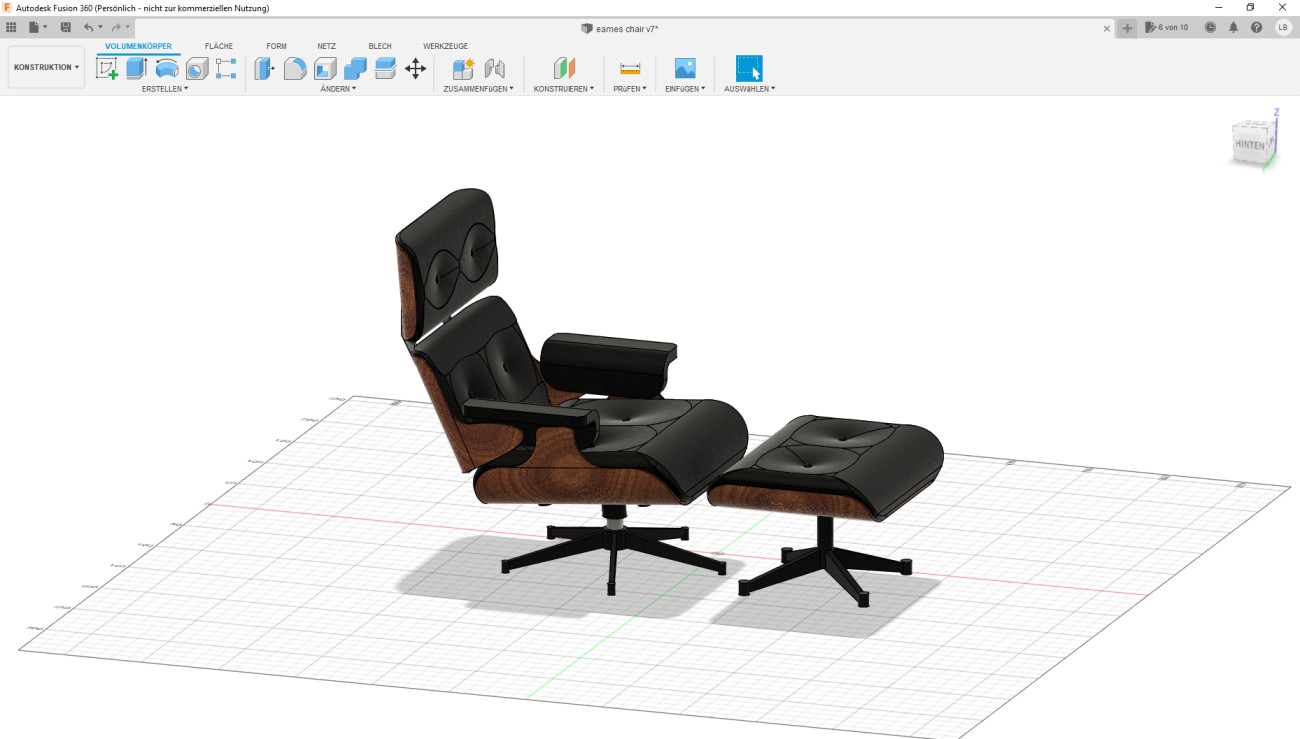Add a new document tab with plus button
Viewport: 1300px width, 739px height.
coord(1128,28)
